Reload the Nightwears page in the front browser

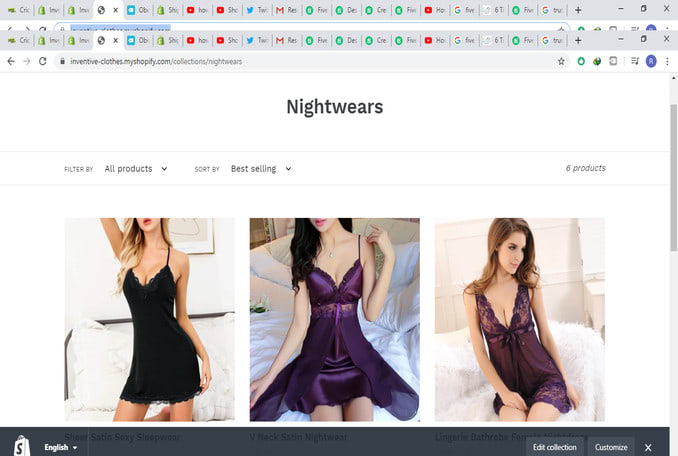pyautogui.click(x=42, y=61)
